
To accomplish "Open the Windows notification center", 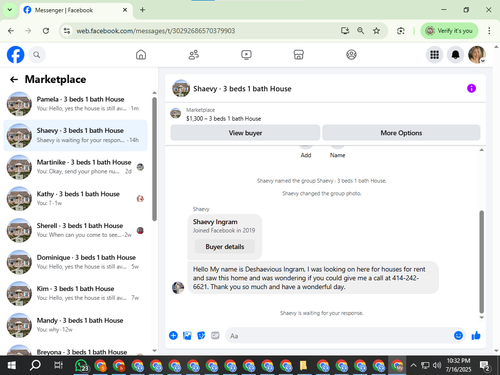I will pyautogui.click(x=484, y=365).
